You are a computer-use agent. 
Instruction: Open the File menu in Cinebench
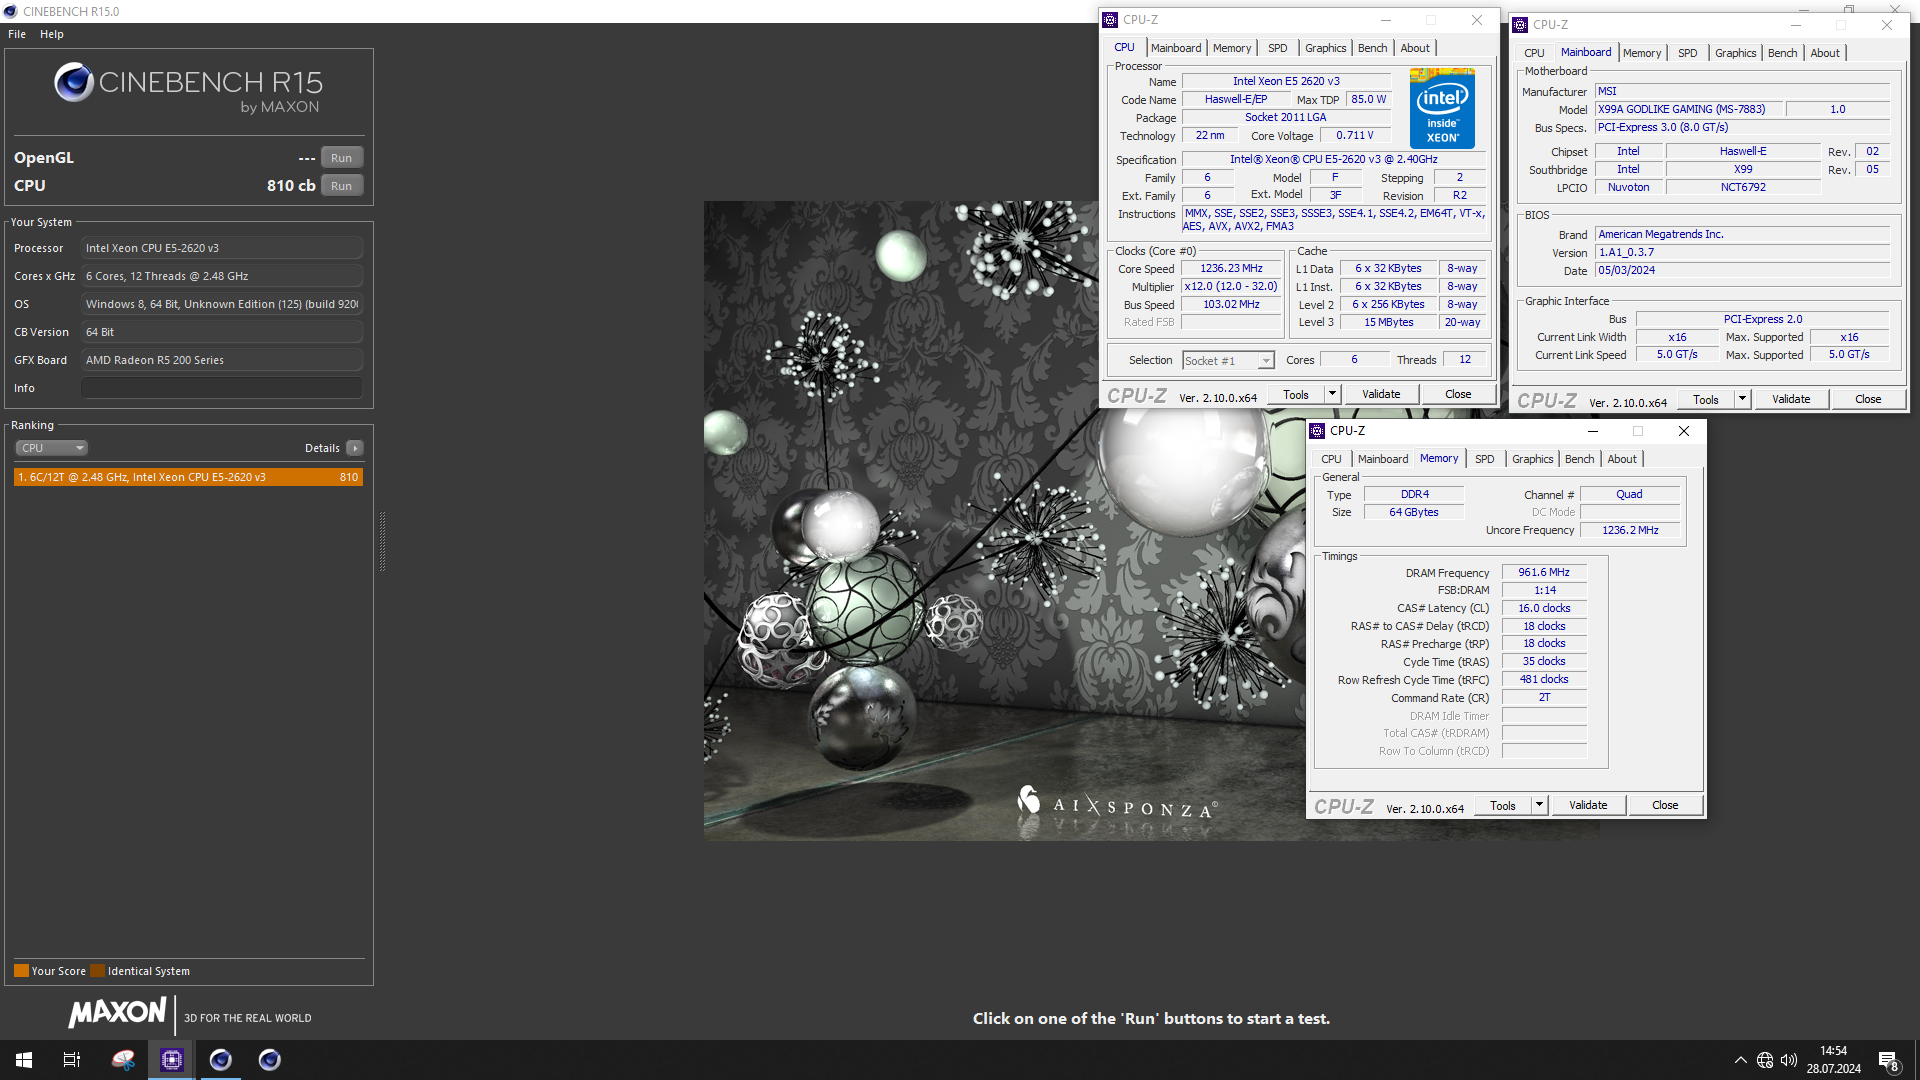(x=17, y=34)
